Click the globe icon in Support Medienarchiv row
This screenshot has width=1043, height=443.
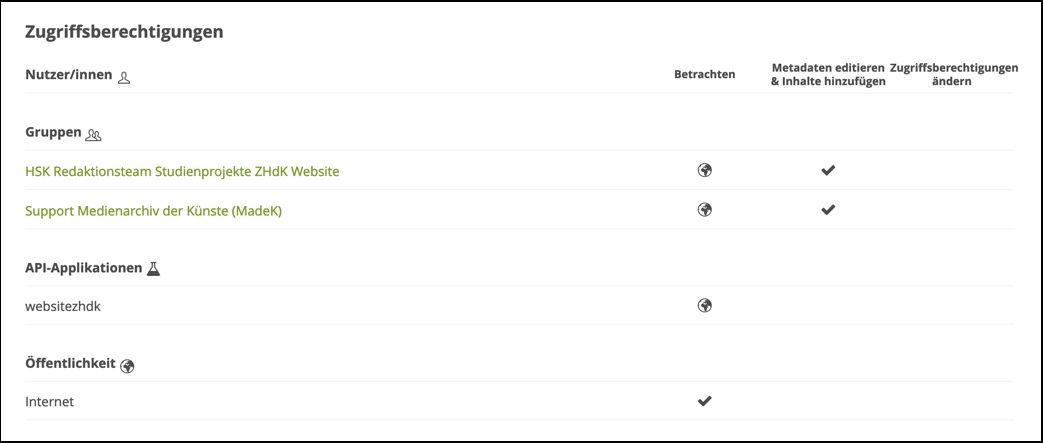(x=704, y=210)
